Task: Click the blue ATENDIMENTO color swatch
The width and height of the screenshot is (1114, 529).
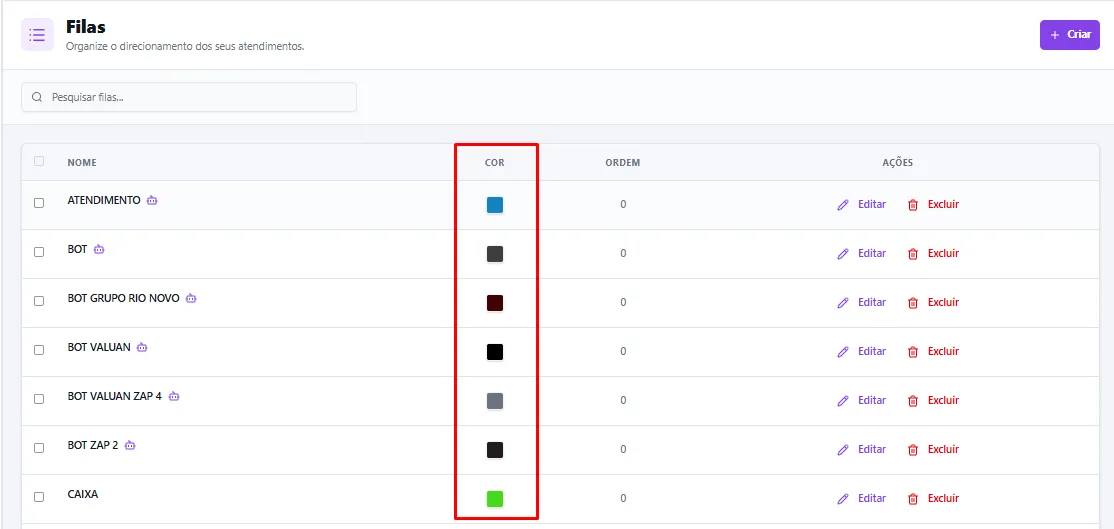Action: 495,205
